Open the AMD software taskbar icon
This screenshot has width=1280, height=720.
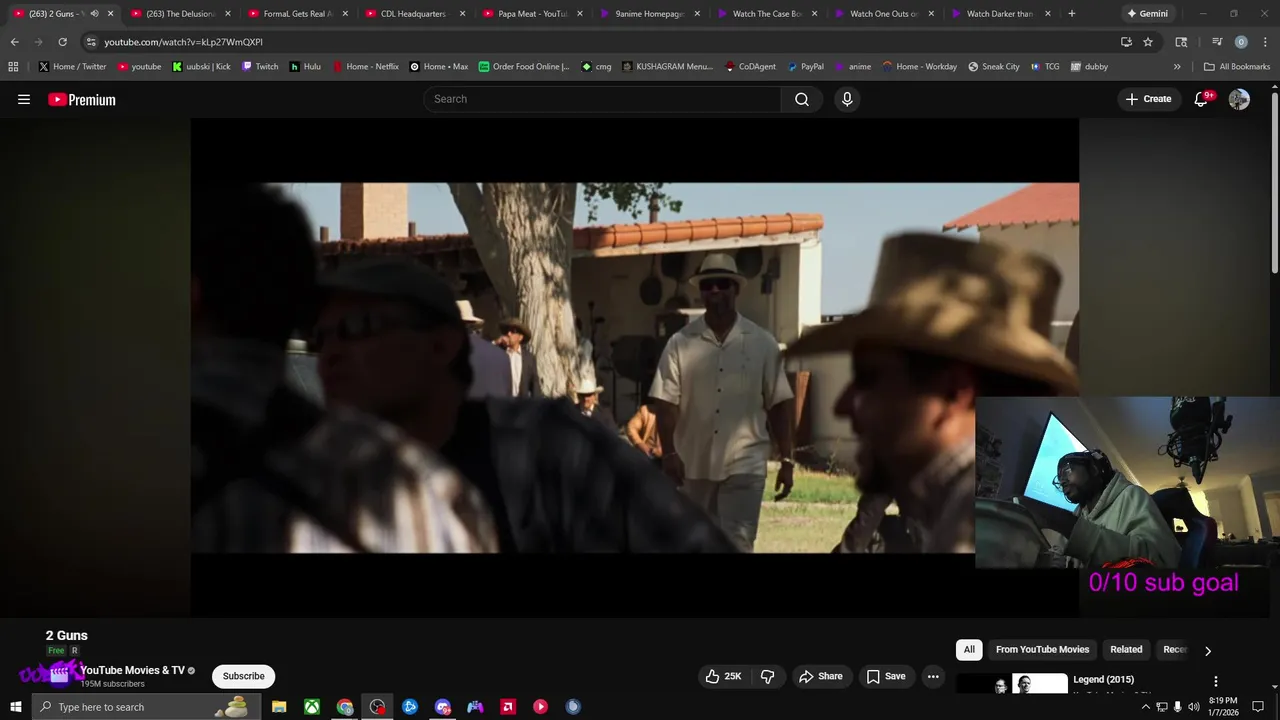pos(508,707)
